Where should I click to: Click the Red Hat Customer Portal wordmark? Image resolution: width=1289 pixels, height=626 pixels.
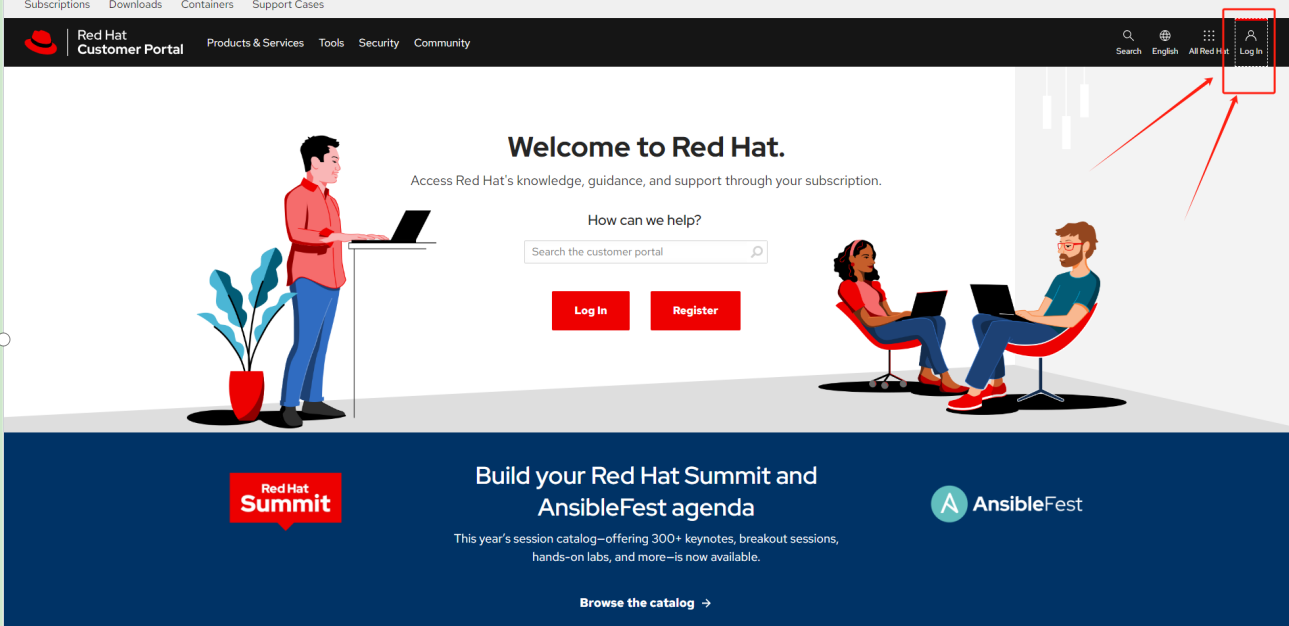click(x=130, y=42)
